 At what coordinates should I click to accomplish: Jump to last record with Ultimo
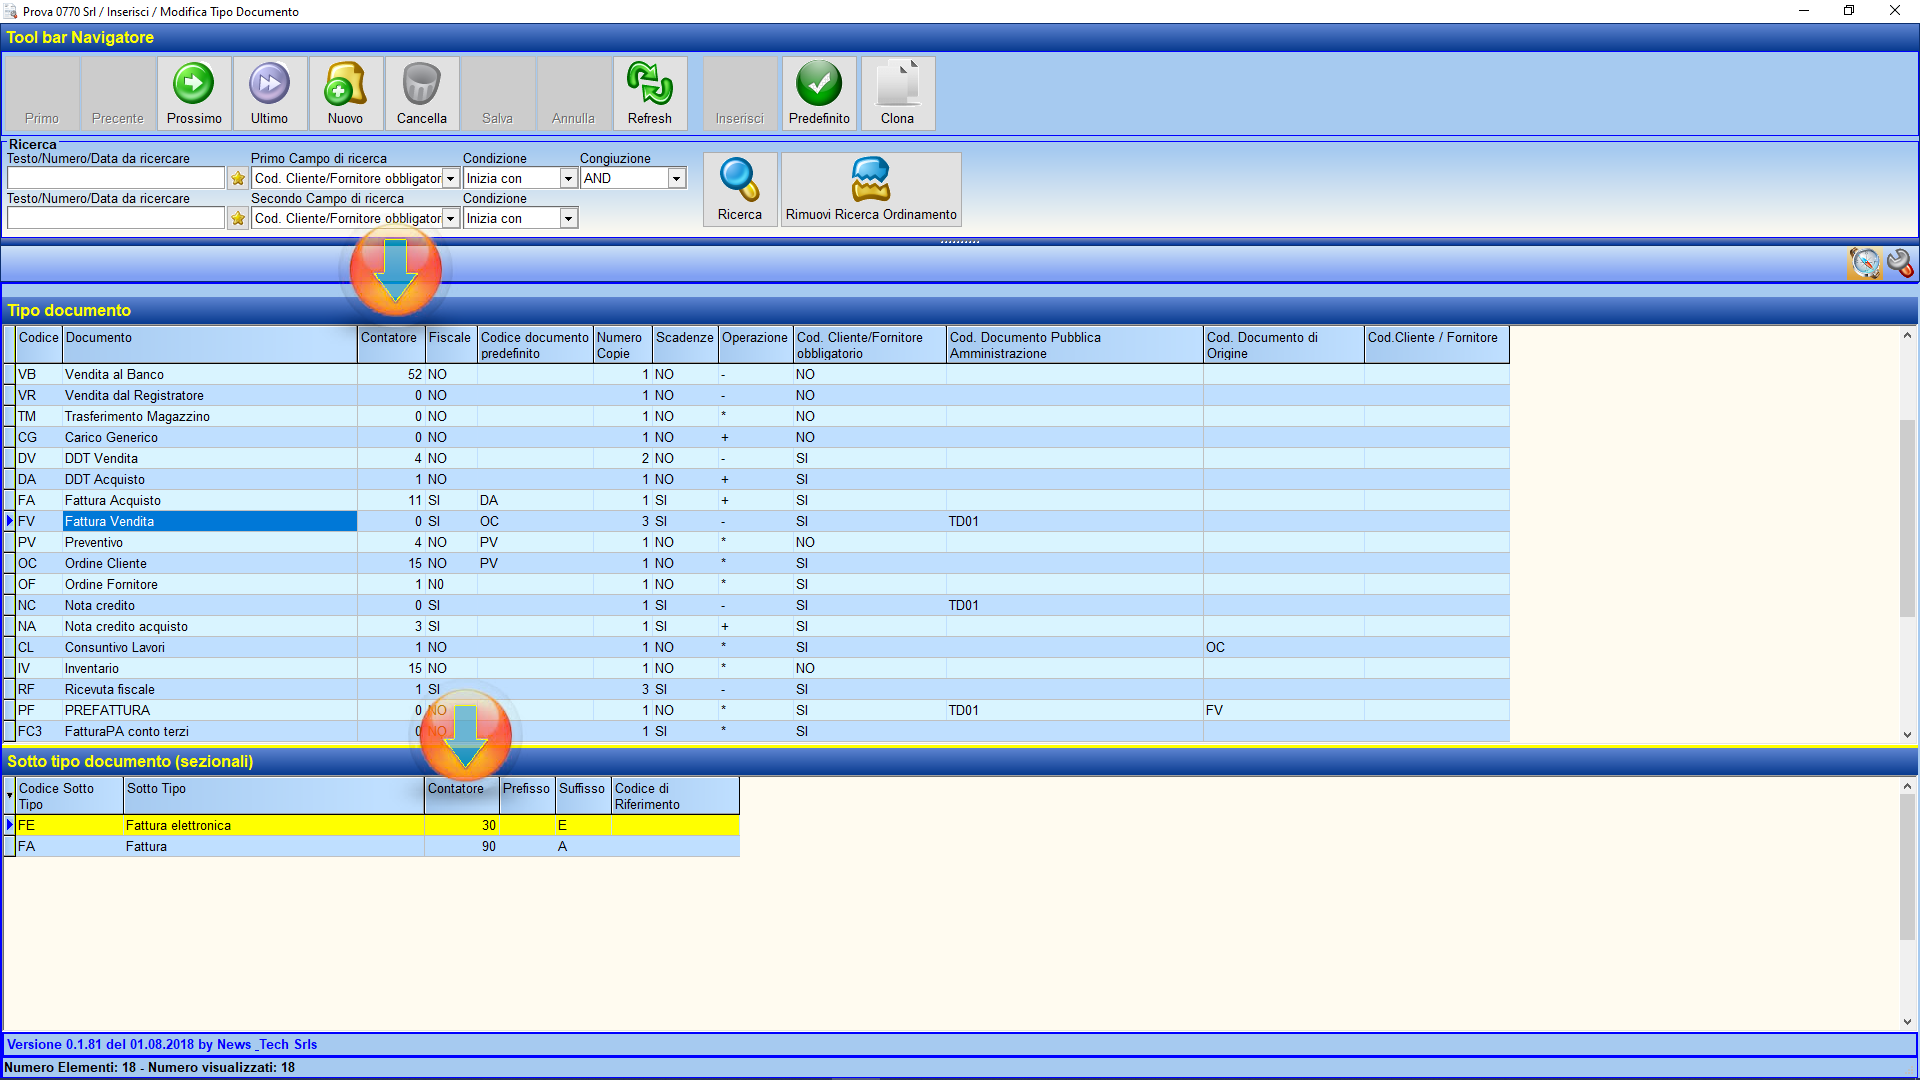(269, 93)
